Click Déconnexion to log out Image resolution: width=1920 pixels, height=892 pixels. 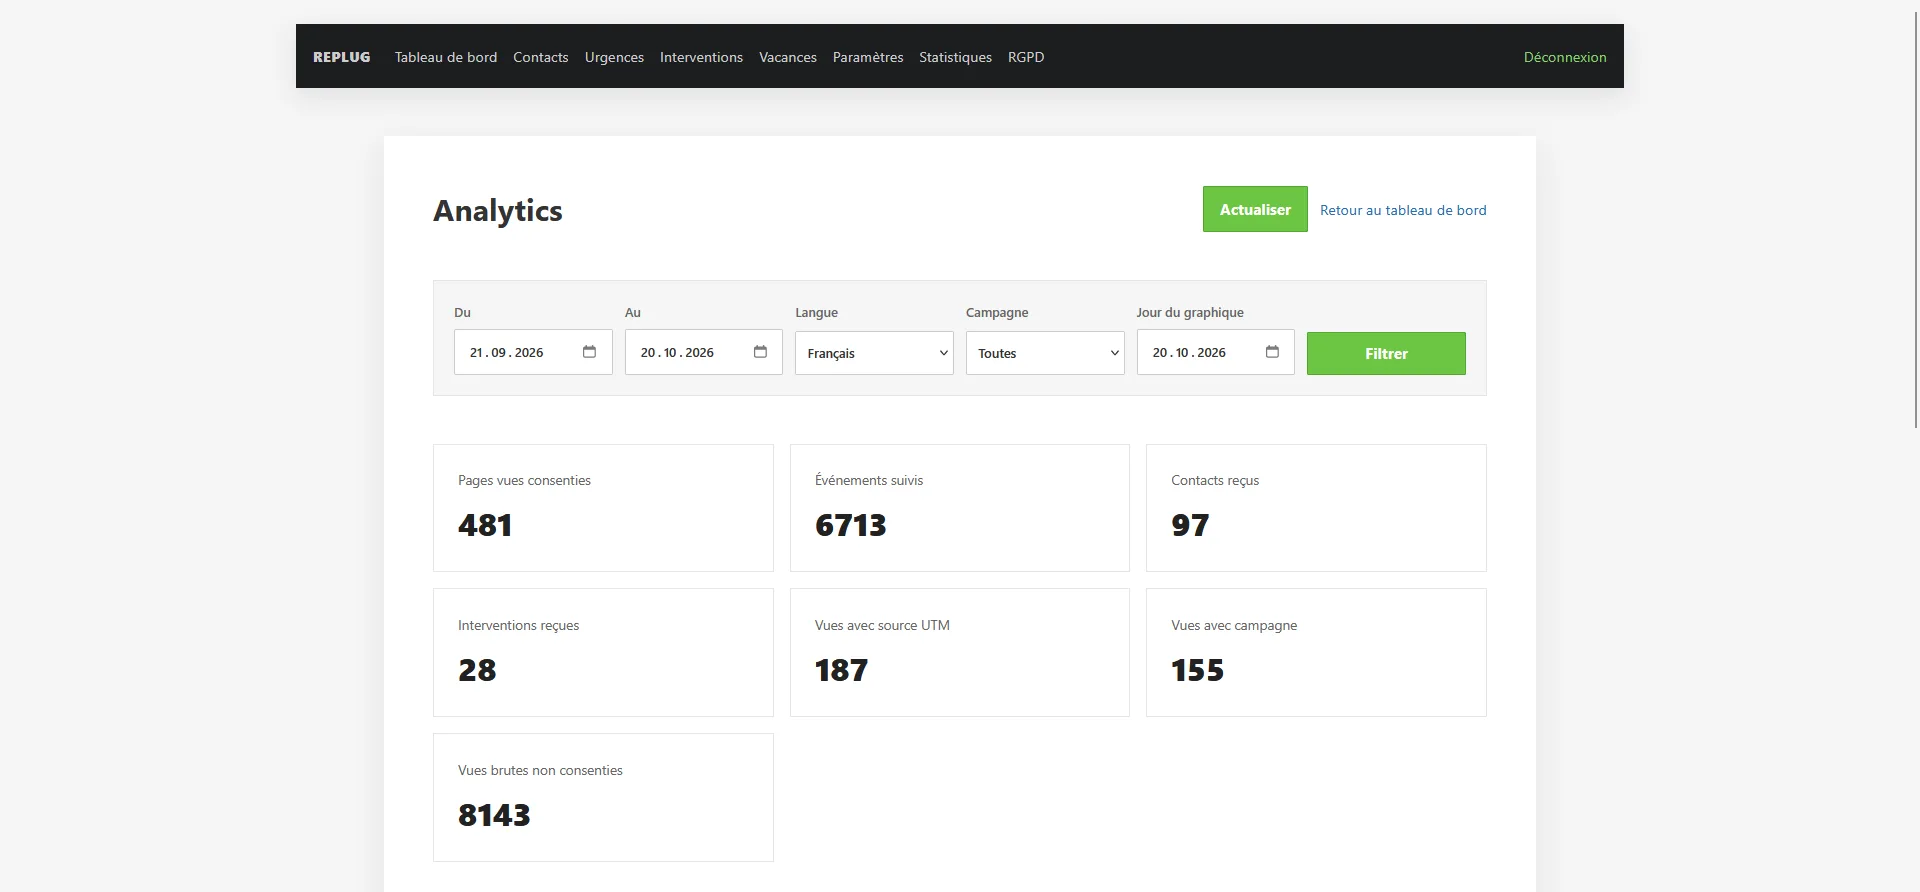click(1565, 57)
